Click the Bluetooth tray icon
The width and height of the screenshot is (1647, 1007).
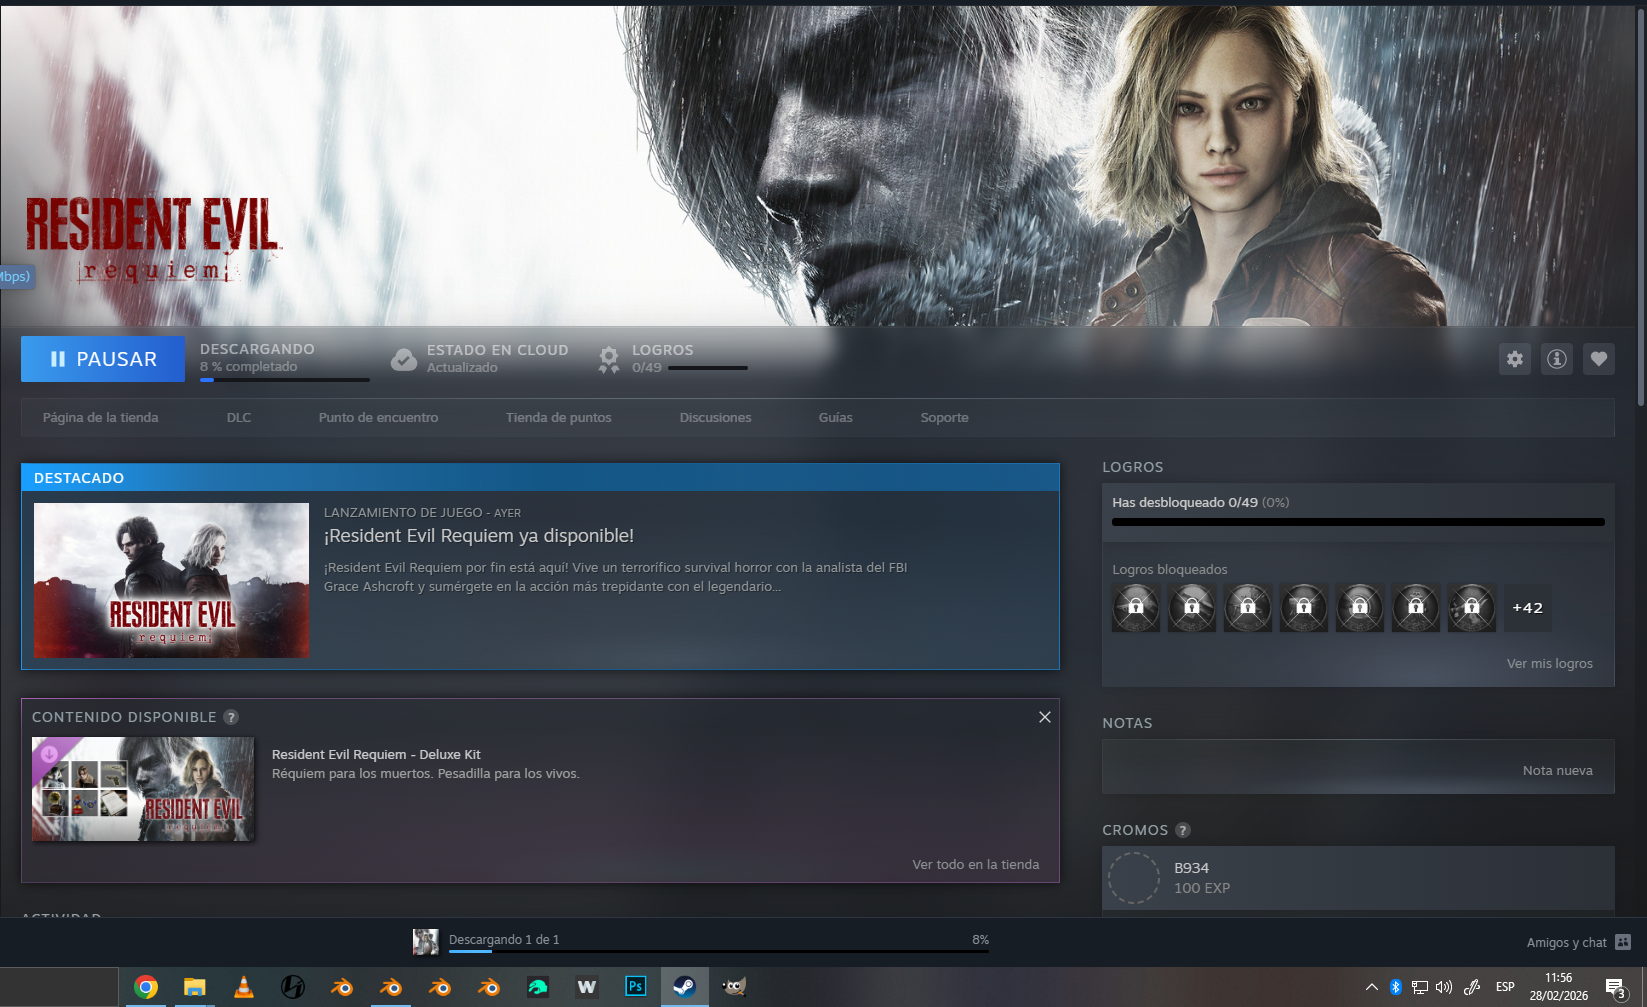pos(1396,987)
